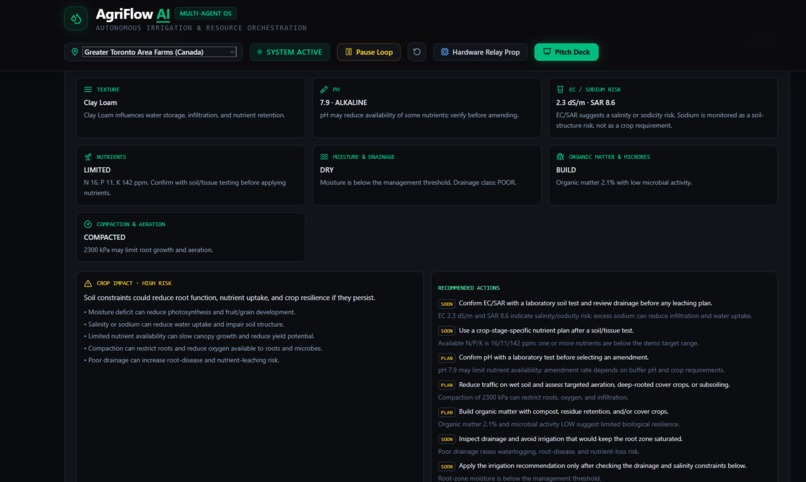
Task: Select the 'COMPACTED' status text
Action: pos(104,237)
